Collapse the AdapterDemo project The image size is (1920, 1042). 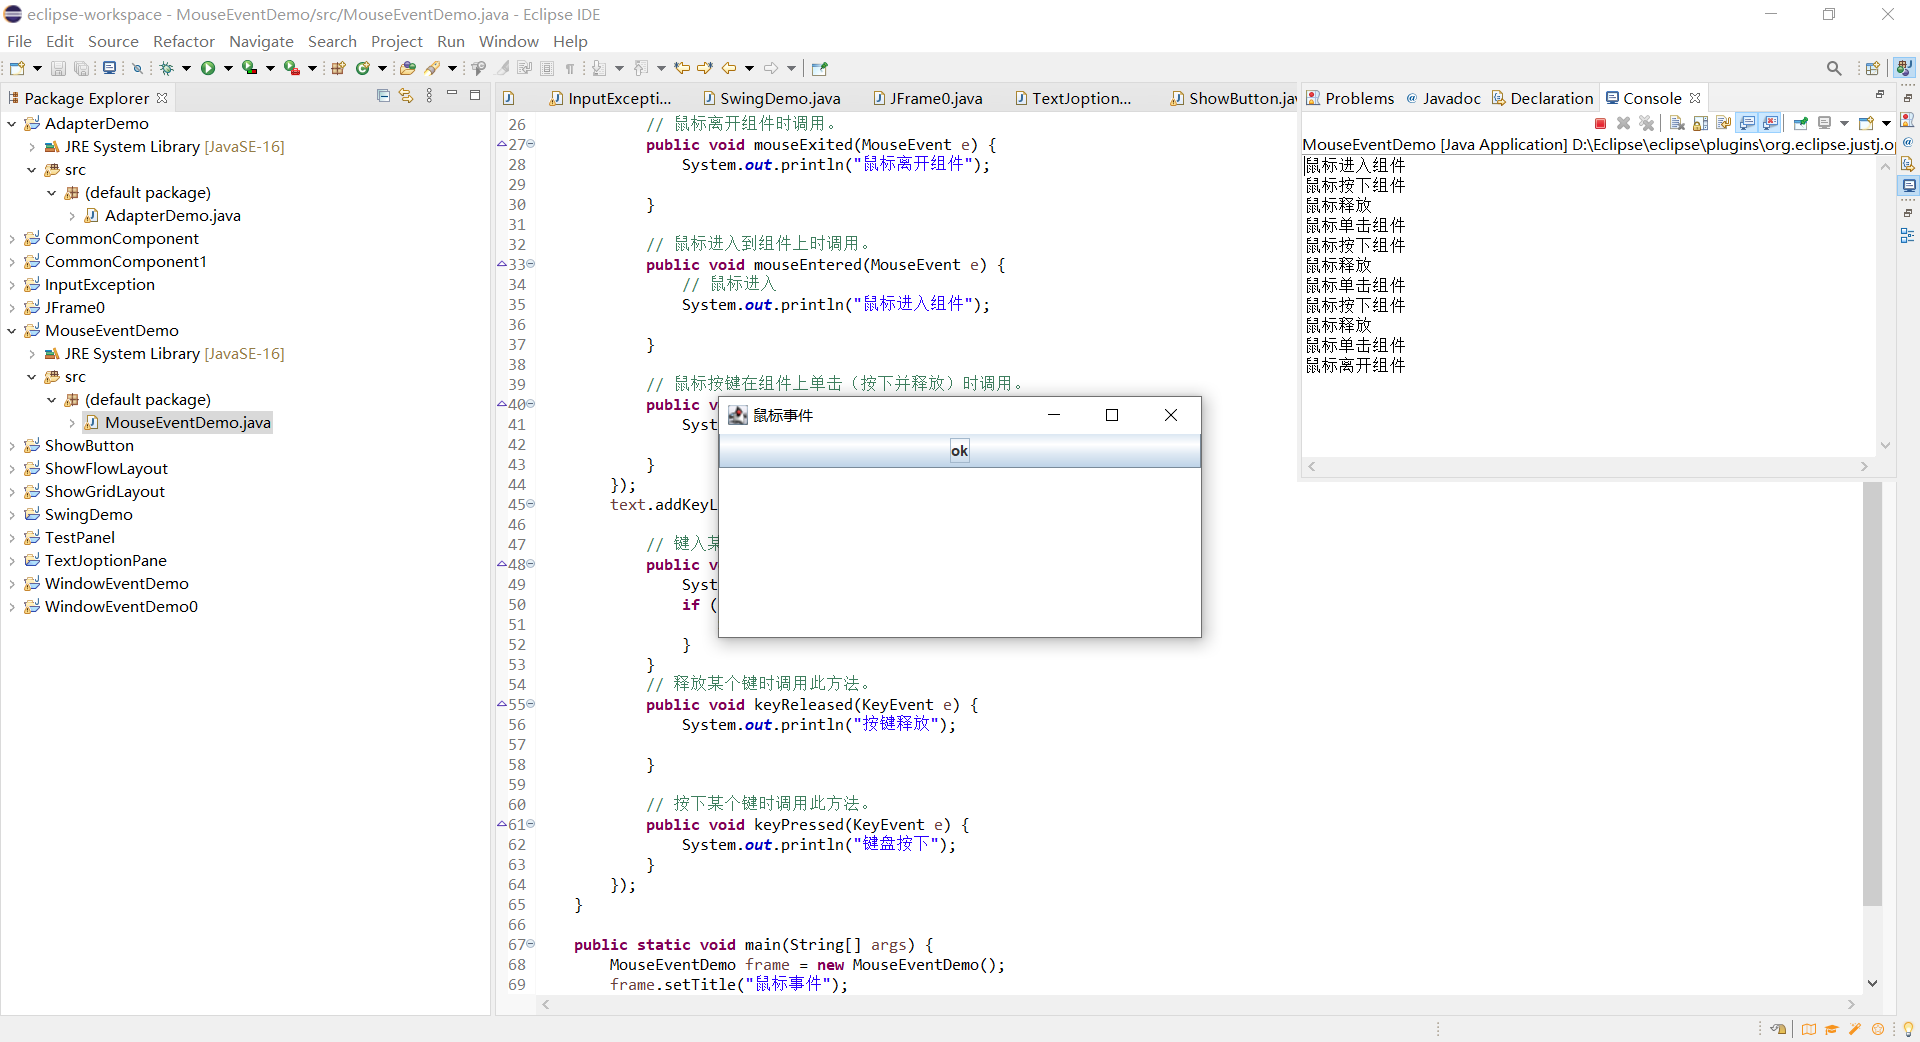click(x=12, y=124)
